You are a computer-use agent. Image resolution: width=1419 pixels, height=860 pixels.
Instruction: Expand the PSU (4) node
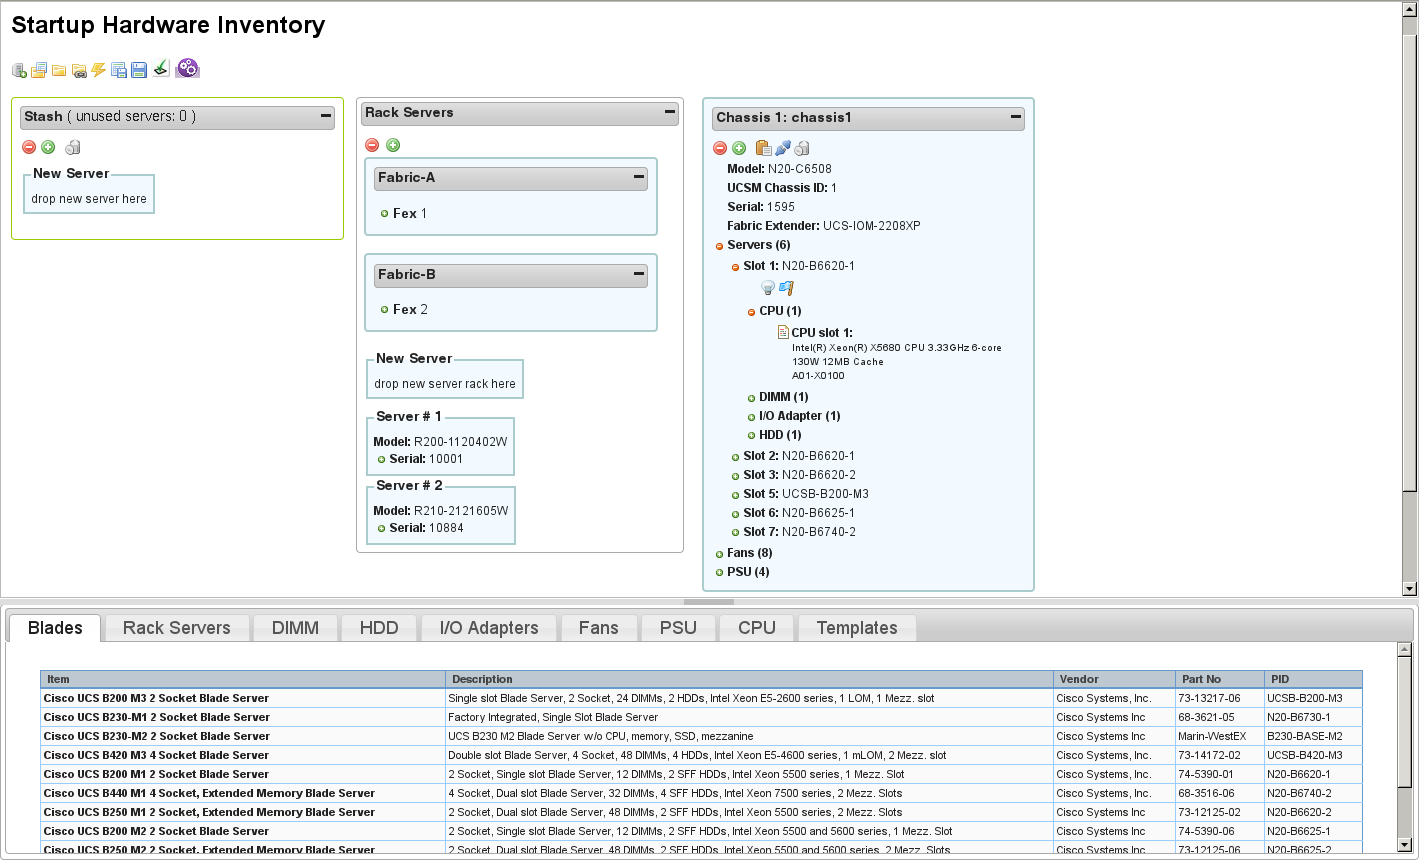(x=720, y=573)
